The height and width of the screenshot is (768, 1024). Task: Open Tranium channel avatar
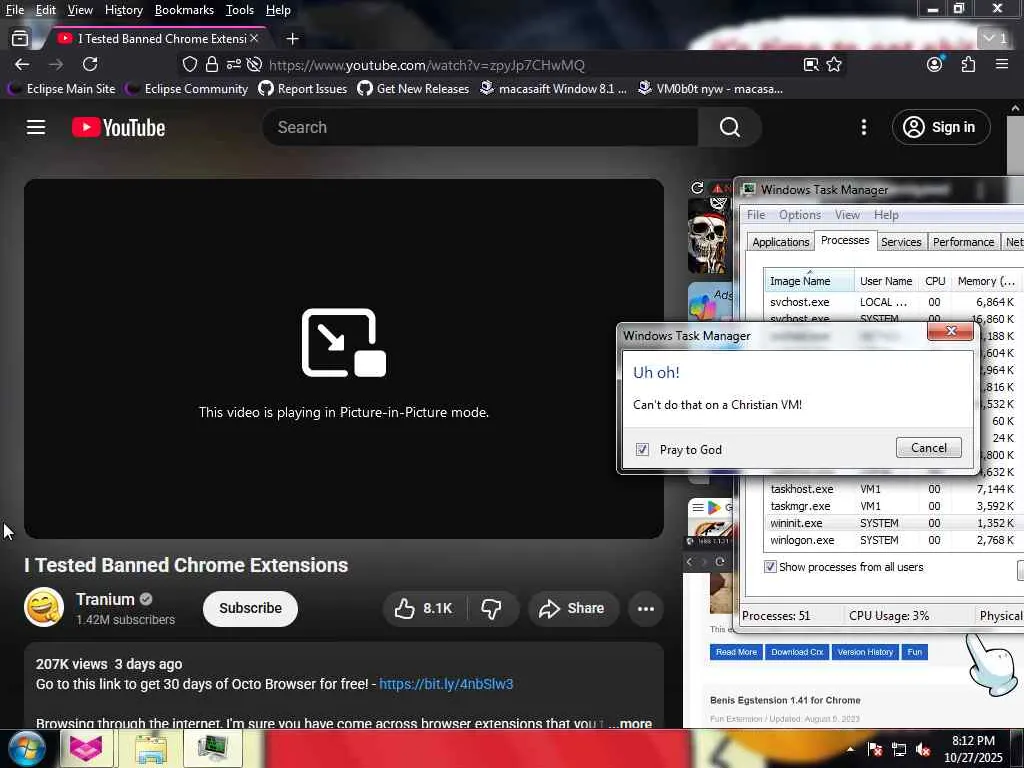point(44,607)
